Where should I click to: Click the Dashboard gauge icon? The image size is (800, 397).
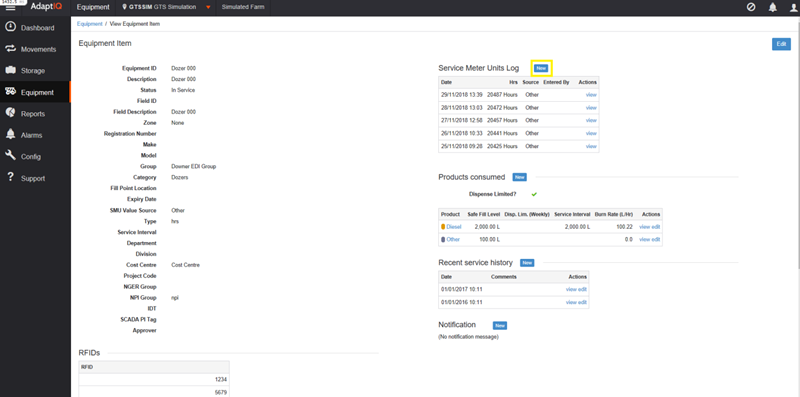click(10, 27)
